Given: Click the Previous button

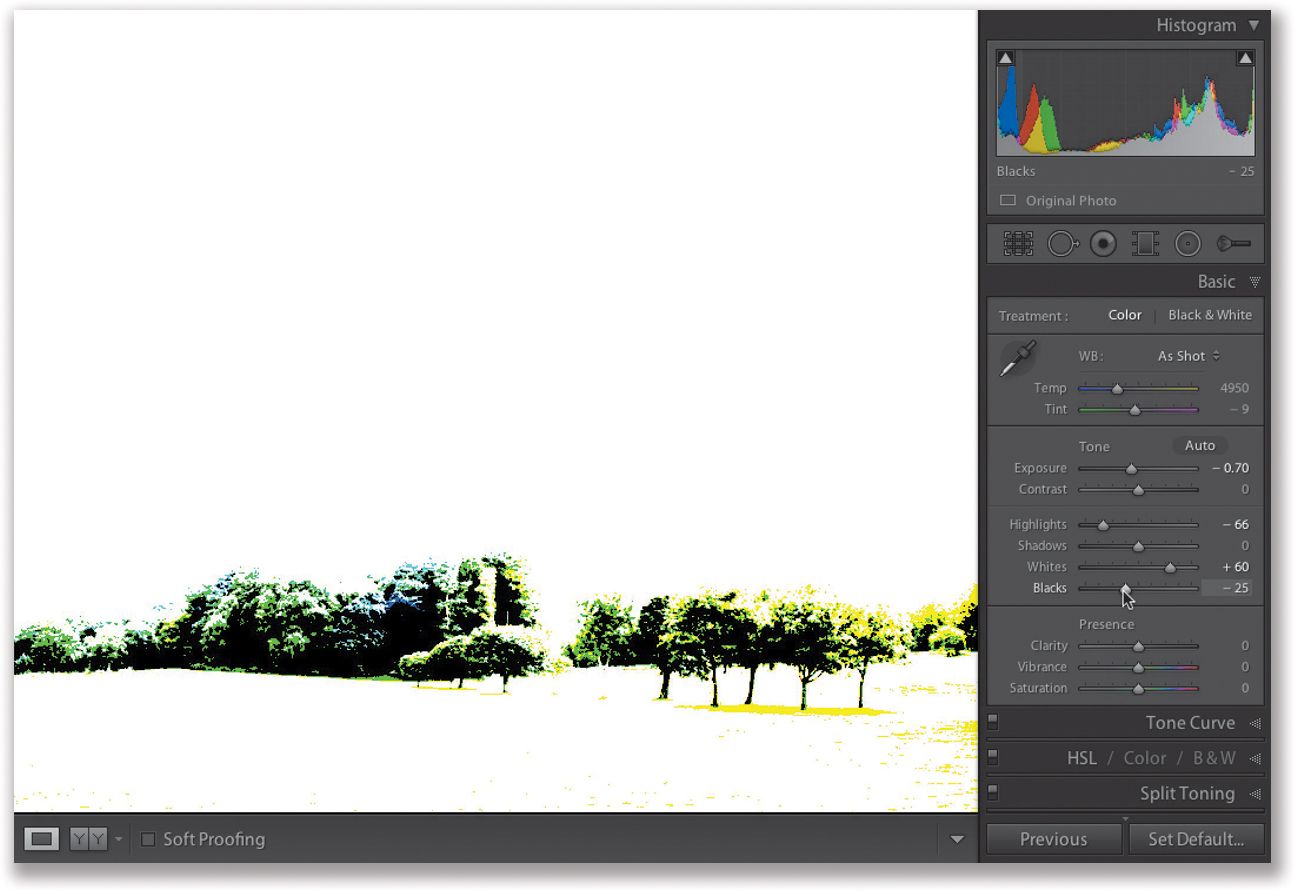Looking at the screenshot, I should [1053, 839].
